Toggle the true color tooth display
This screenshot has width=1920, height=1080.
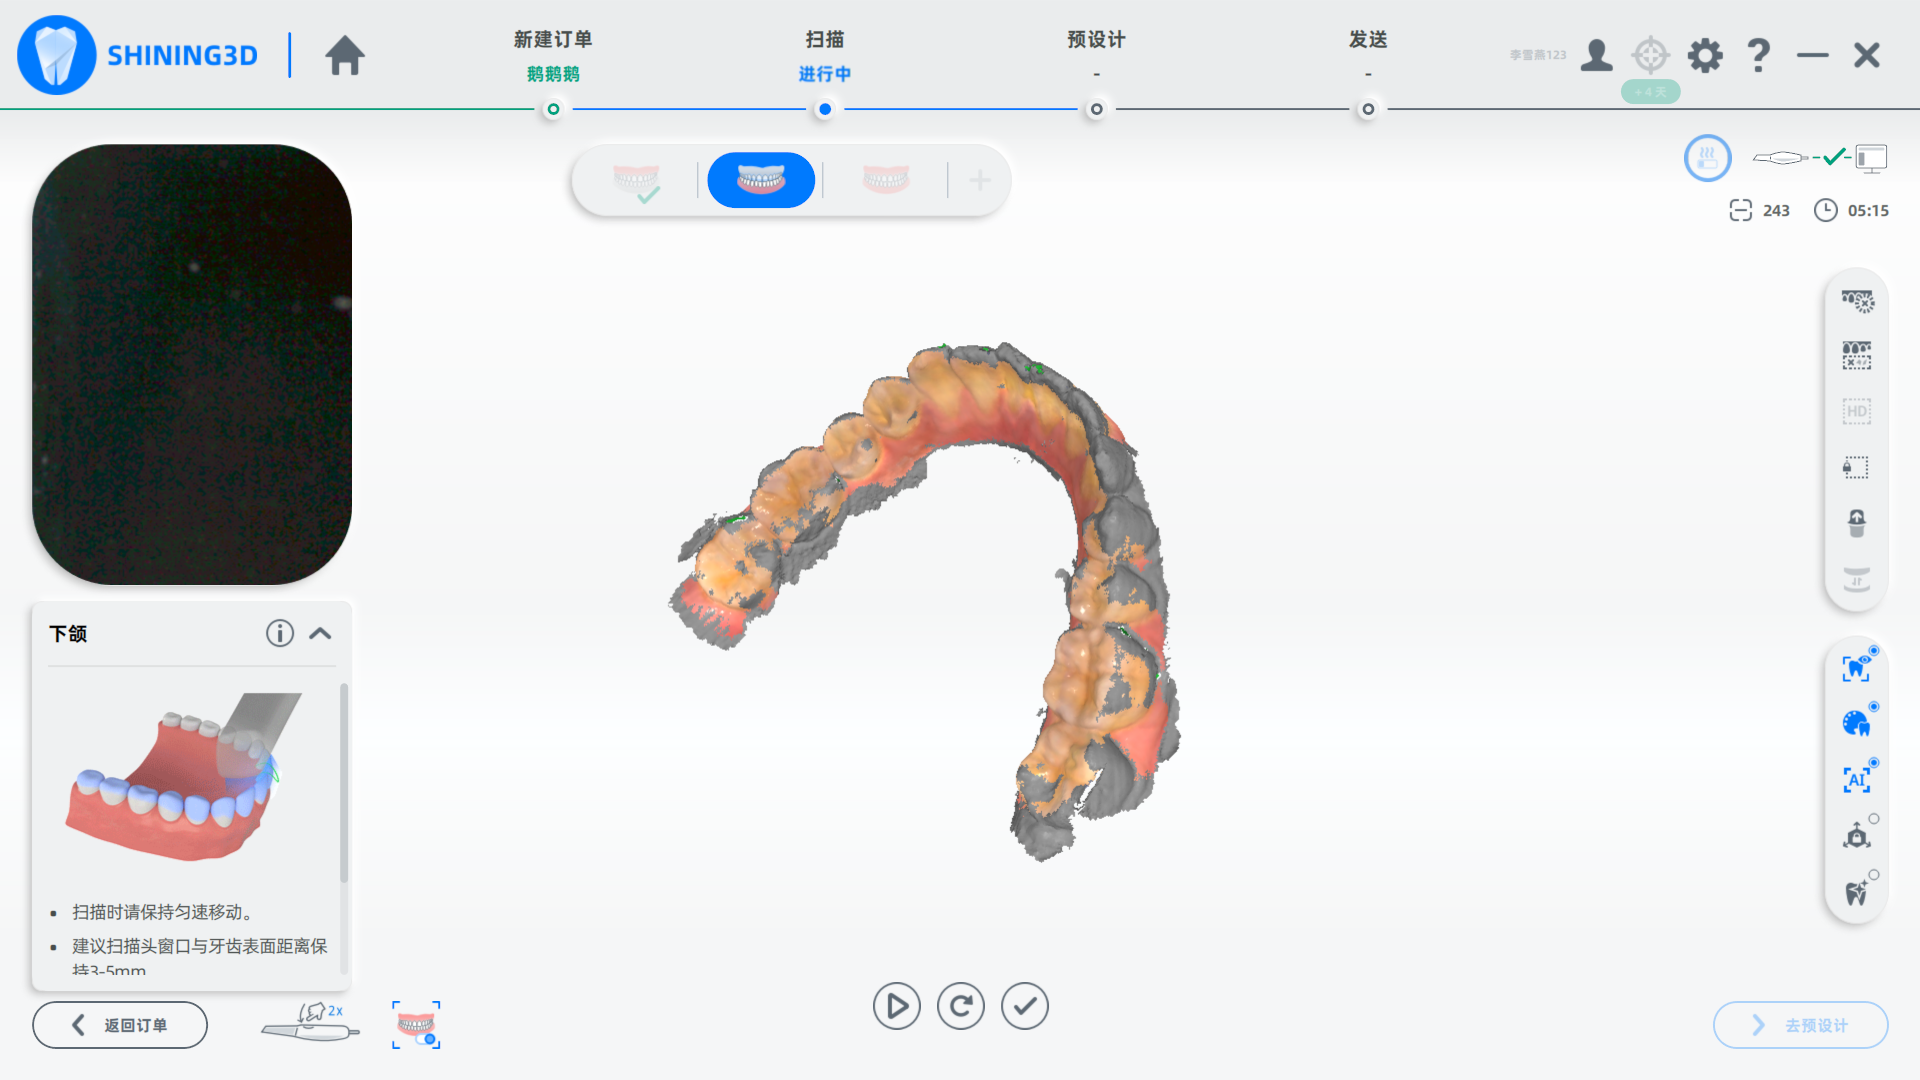(x=1856, y=724)
